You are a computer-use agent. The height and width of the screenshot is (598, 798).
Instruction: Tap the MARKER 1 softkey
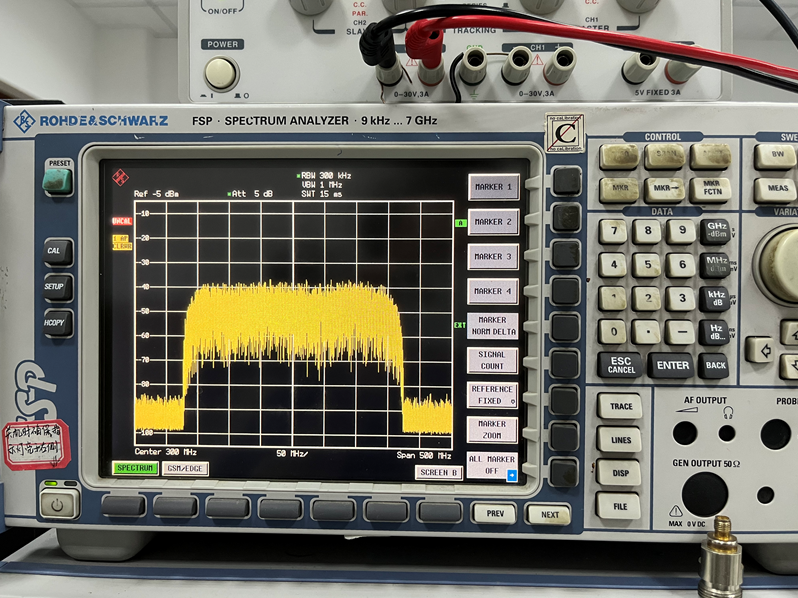click(493, 187)
